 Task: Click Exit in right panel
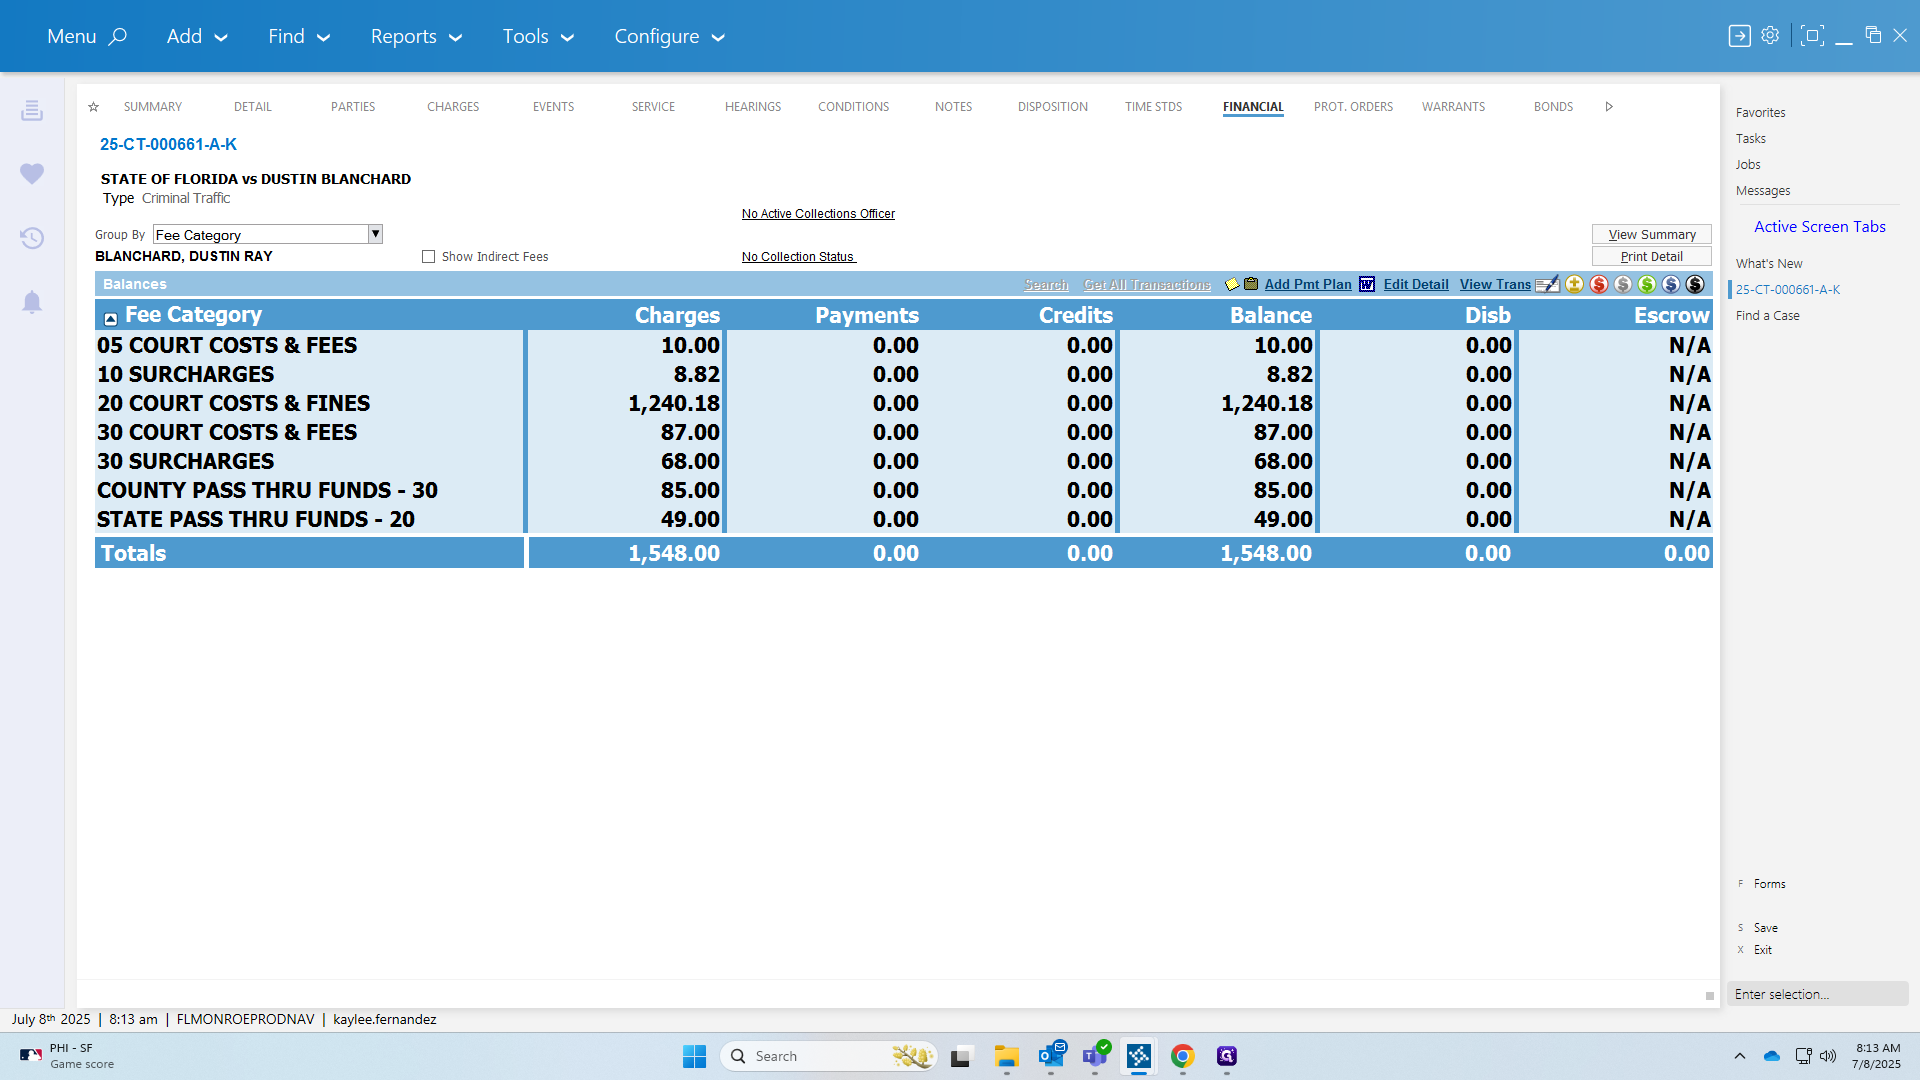point(1762,950)
